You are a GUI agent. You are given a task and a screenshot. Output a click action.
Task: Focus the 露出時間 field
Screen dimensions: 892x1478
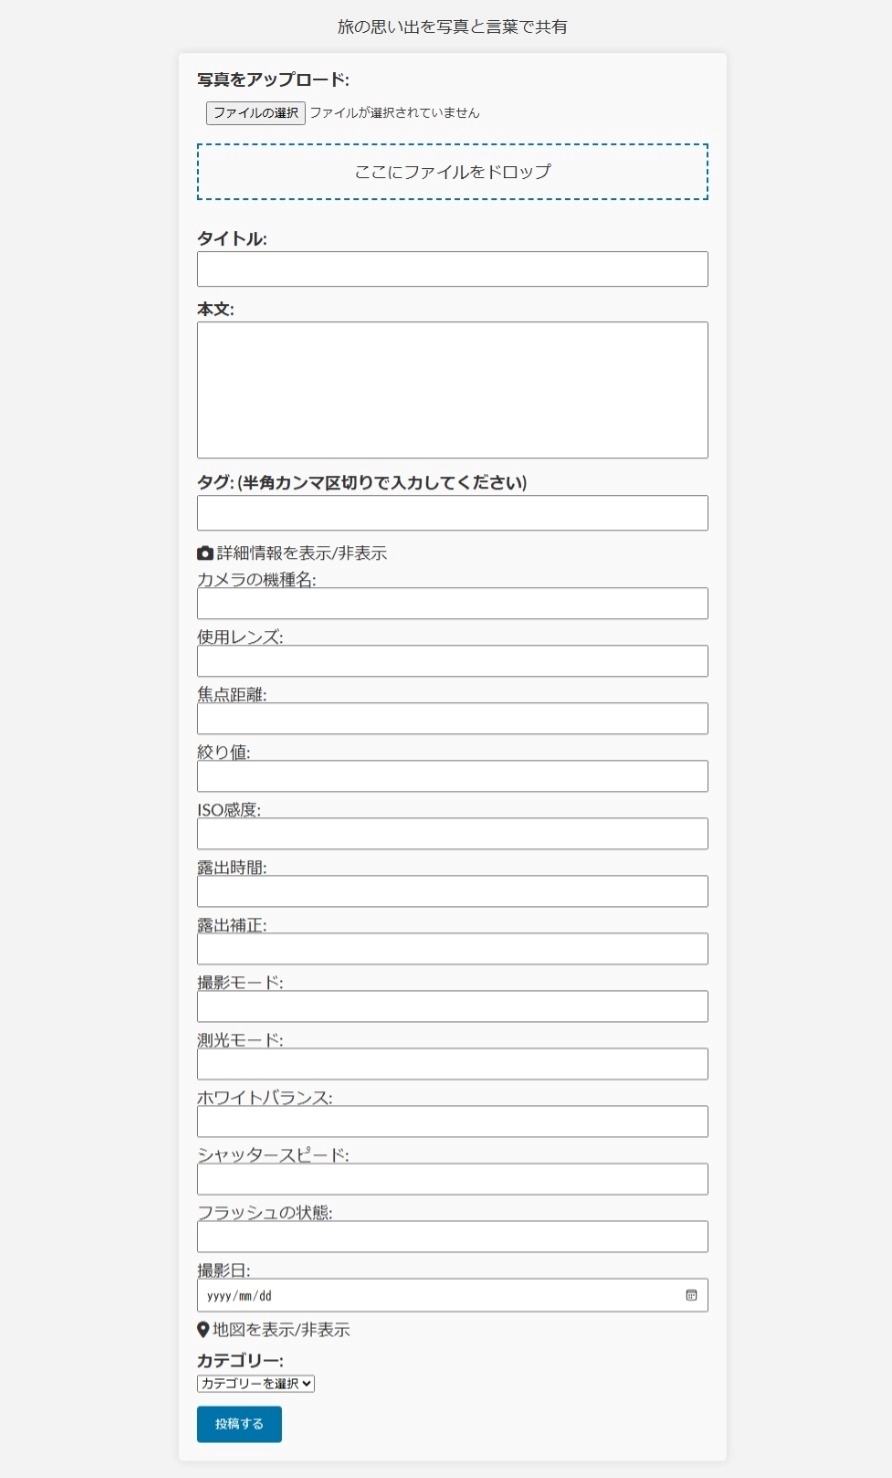(x=452, y=891)
